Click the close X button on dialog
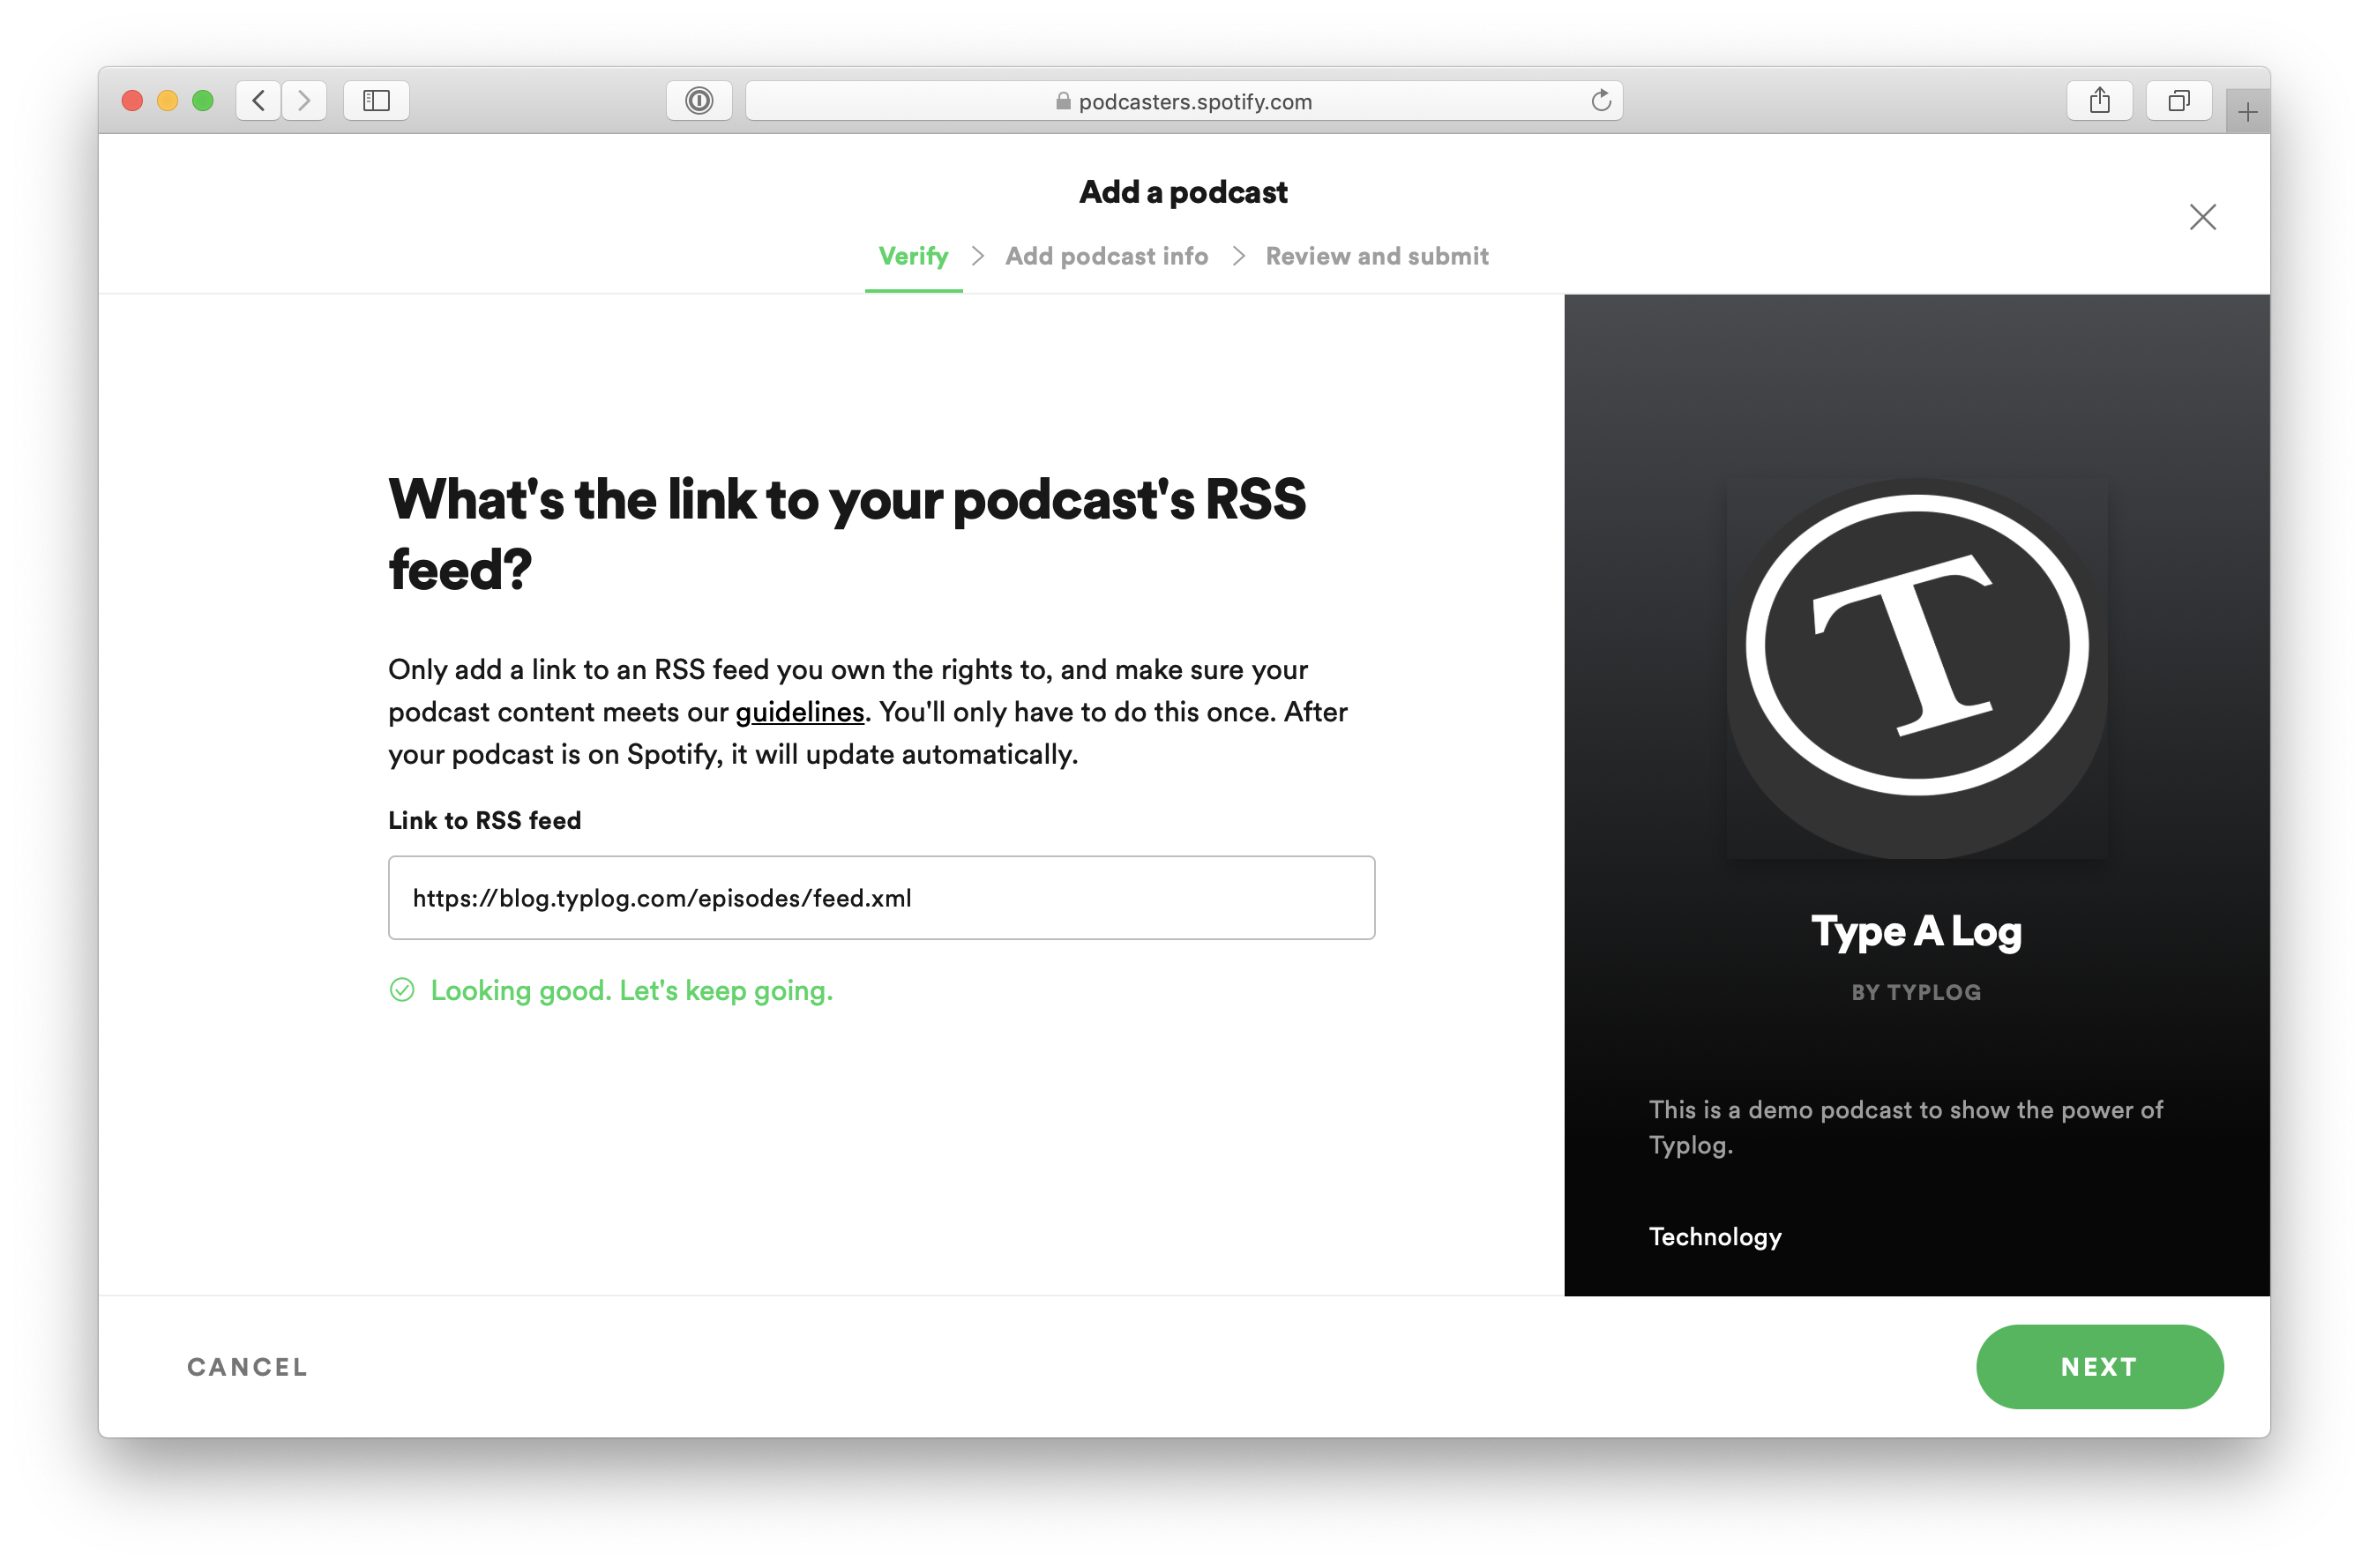Screen dimensions: 2369x1568 [x=2203, y=215]
